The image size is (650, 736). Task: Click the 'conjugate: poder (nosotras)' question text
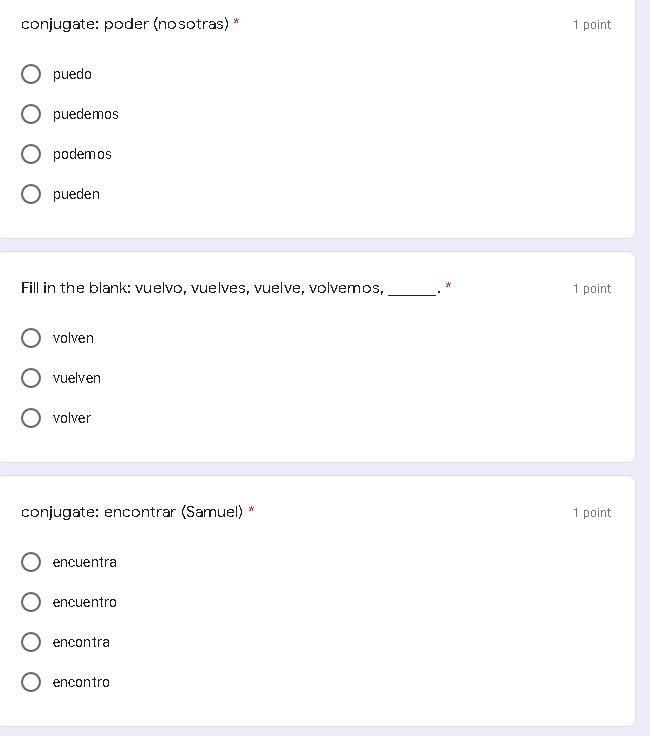[x=125, y=23]
